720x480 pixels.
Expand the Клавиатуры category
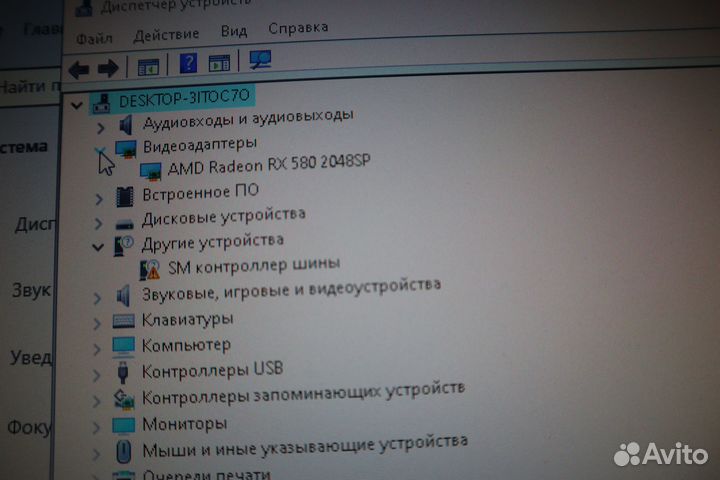pyautogui.click(x=97, y=324)
